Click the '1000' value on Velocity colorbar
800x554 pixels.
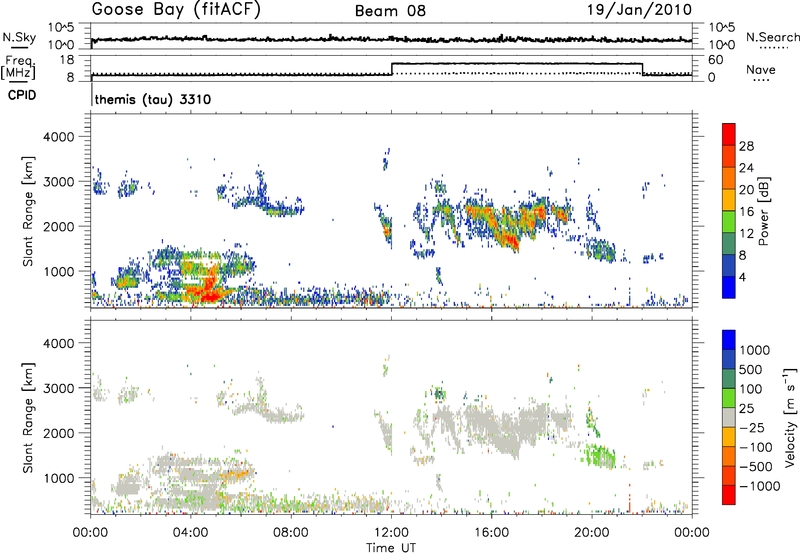pyautogui.click(x=755, y=350)
